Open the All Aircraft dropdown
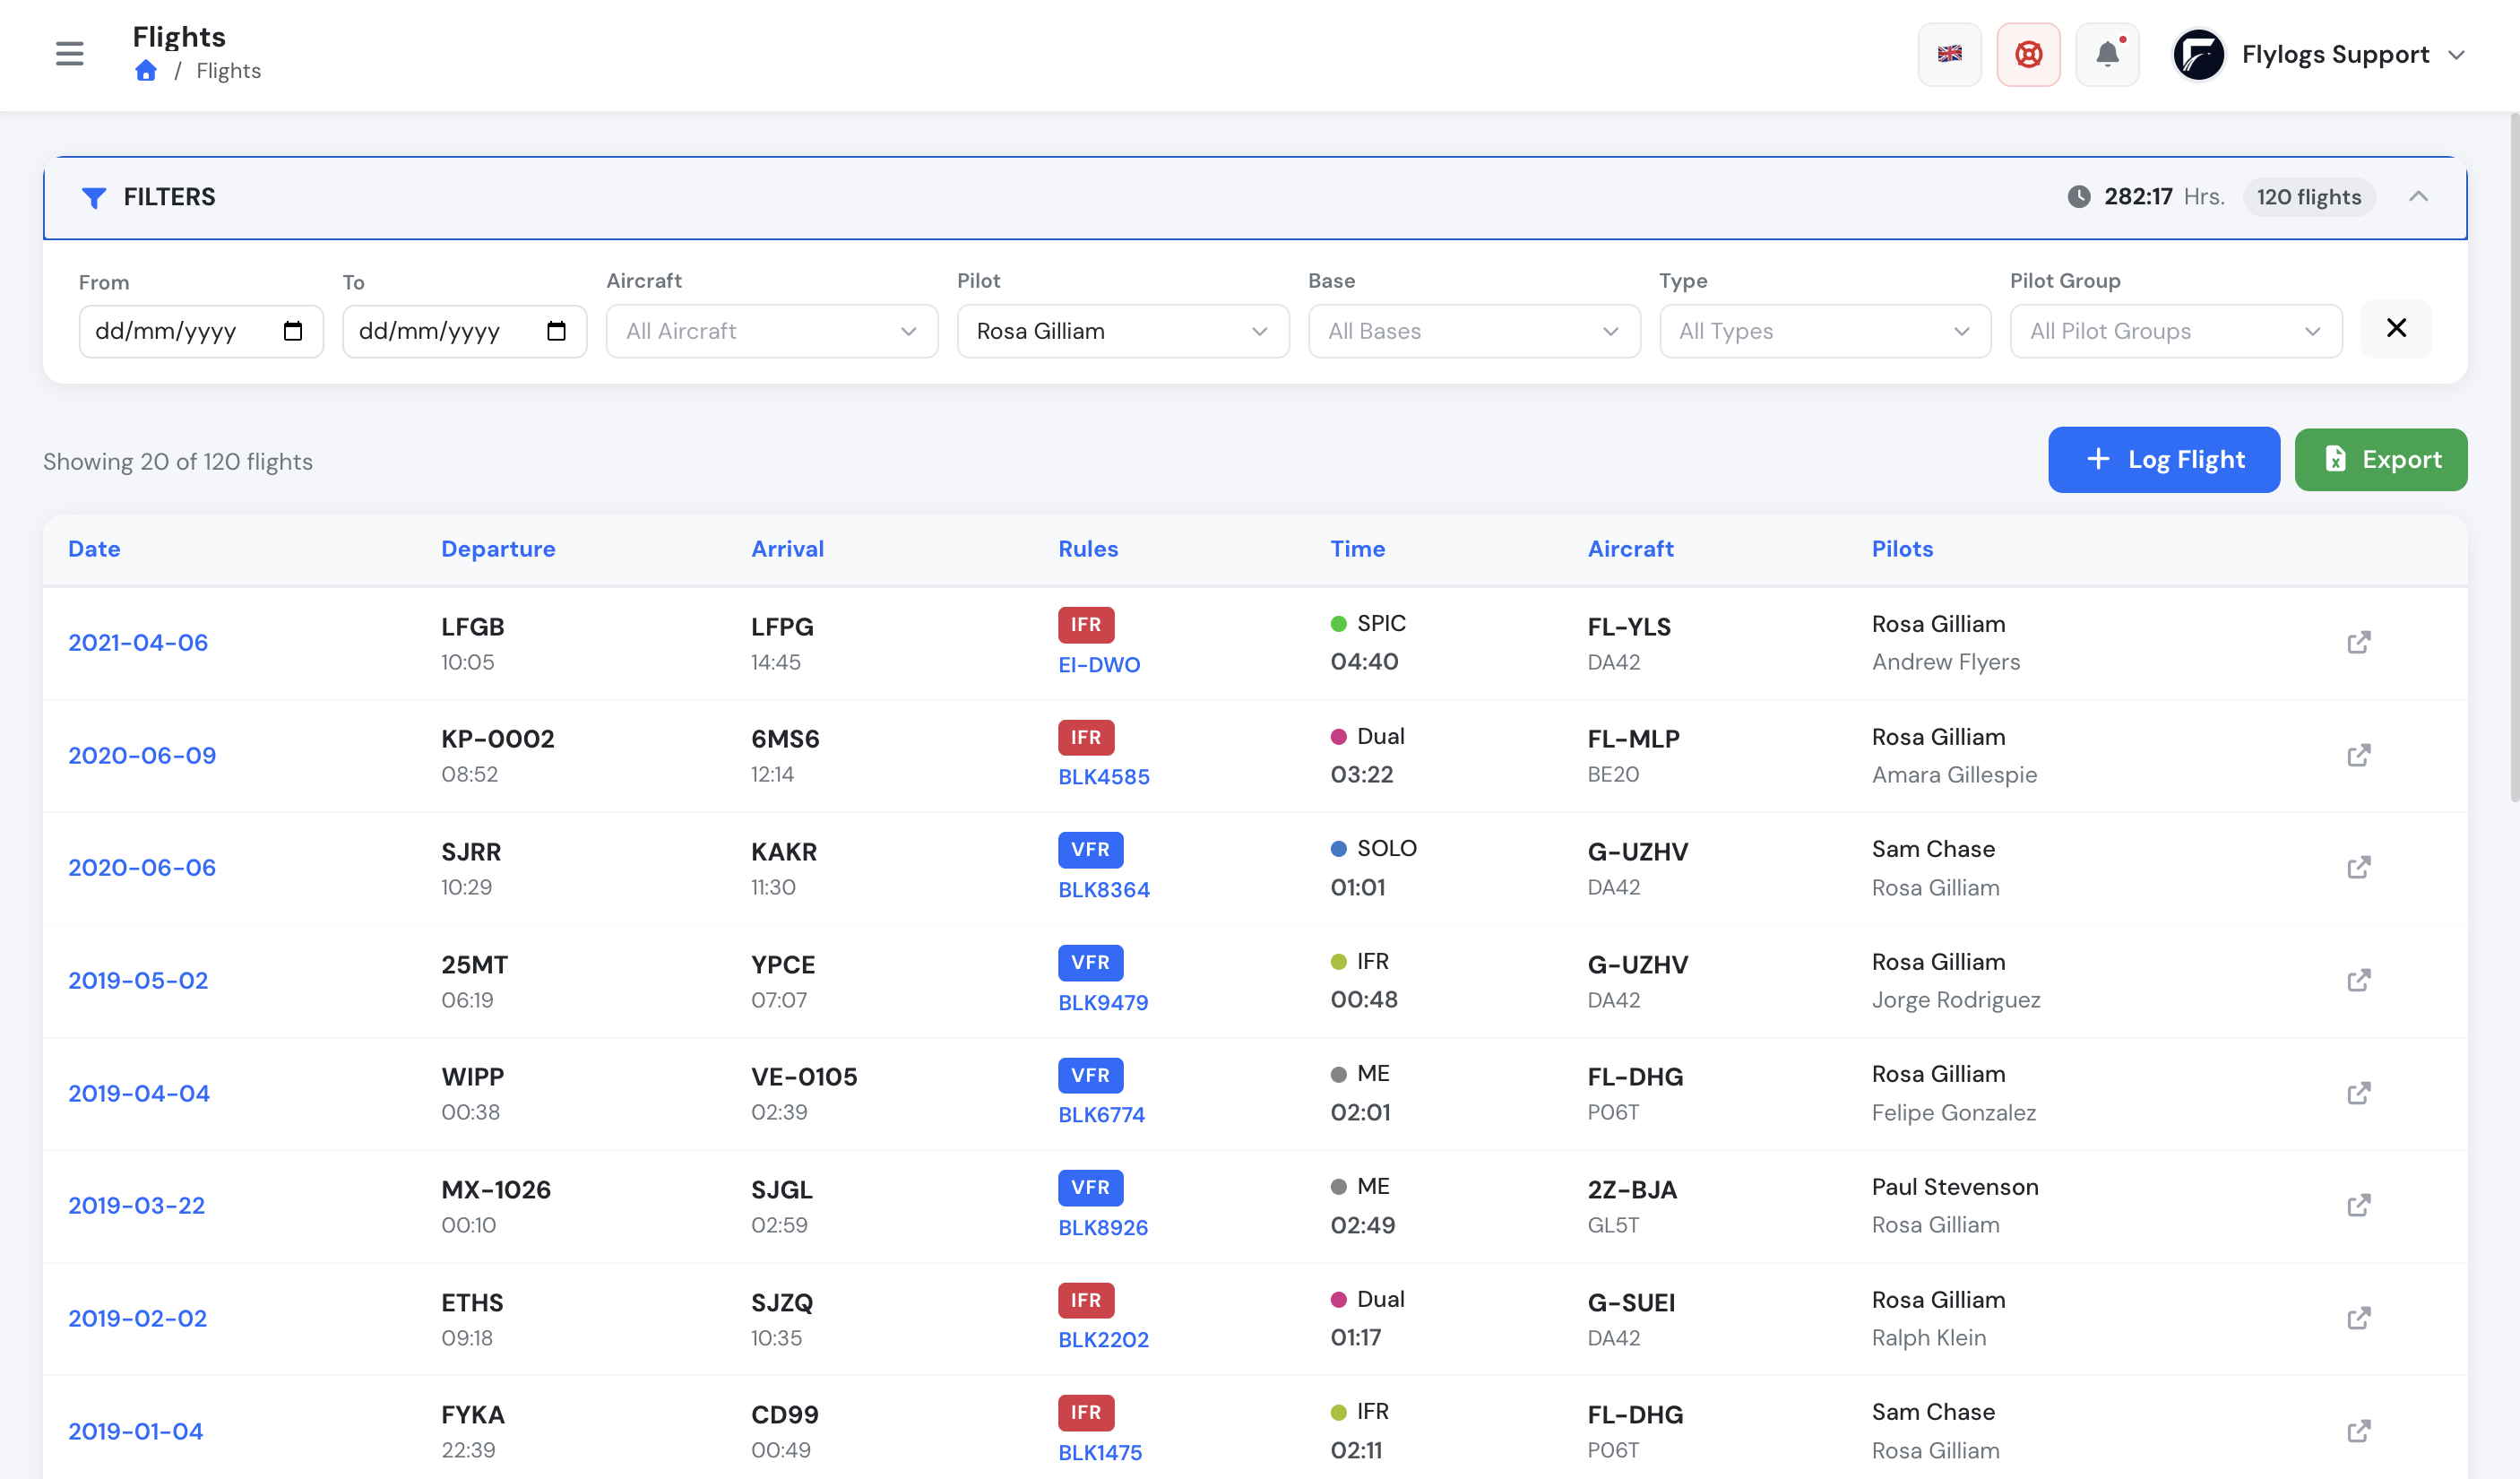This screenshot has width=2520, height=1479. [772, 331]
